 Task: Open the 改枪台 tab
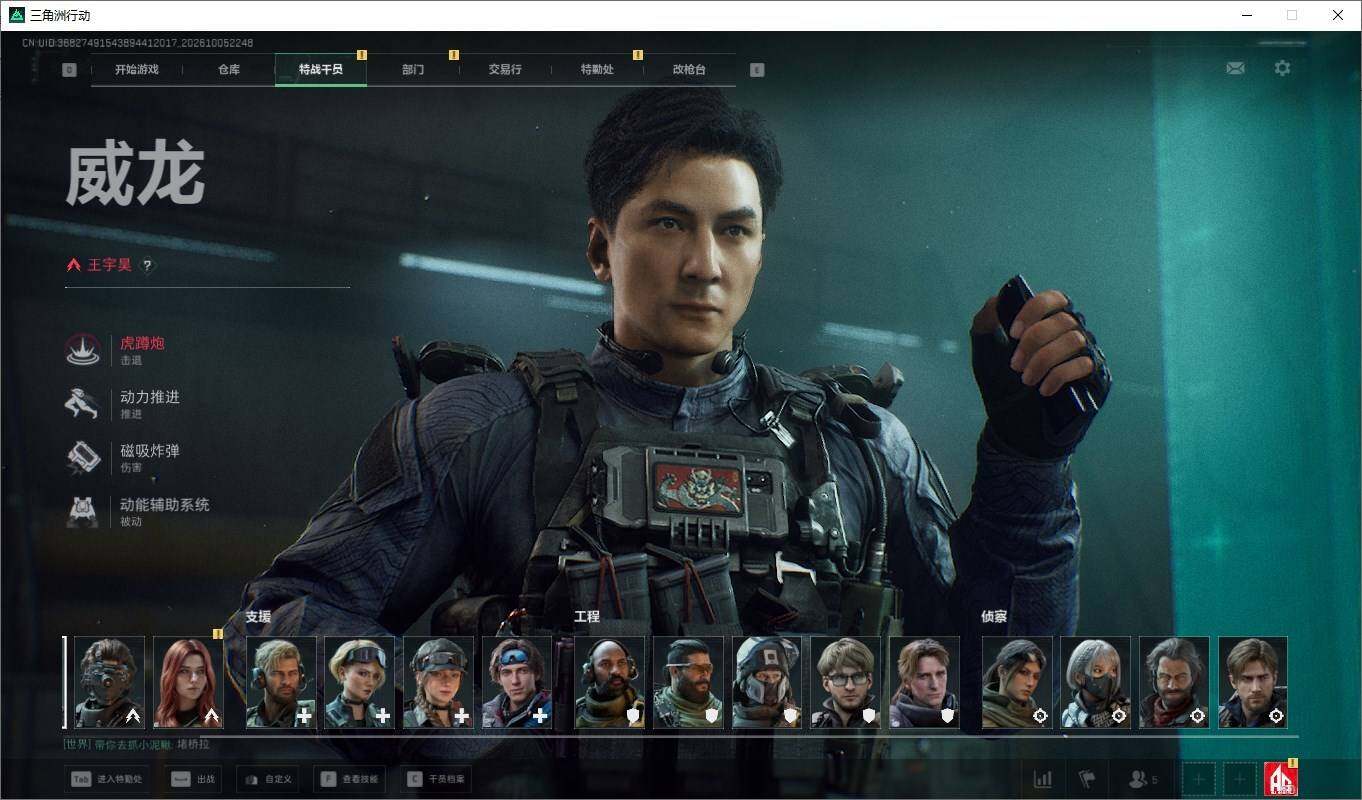[x=689, y=70]
